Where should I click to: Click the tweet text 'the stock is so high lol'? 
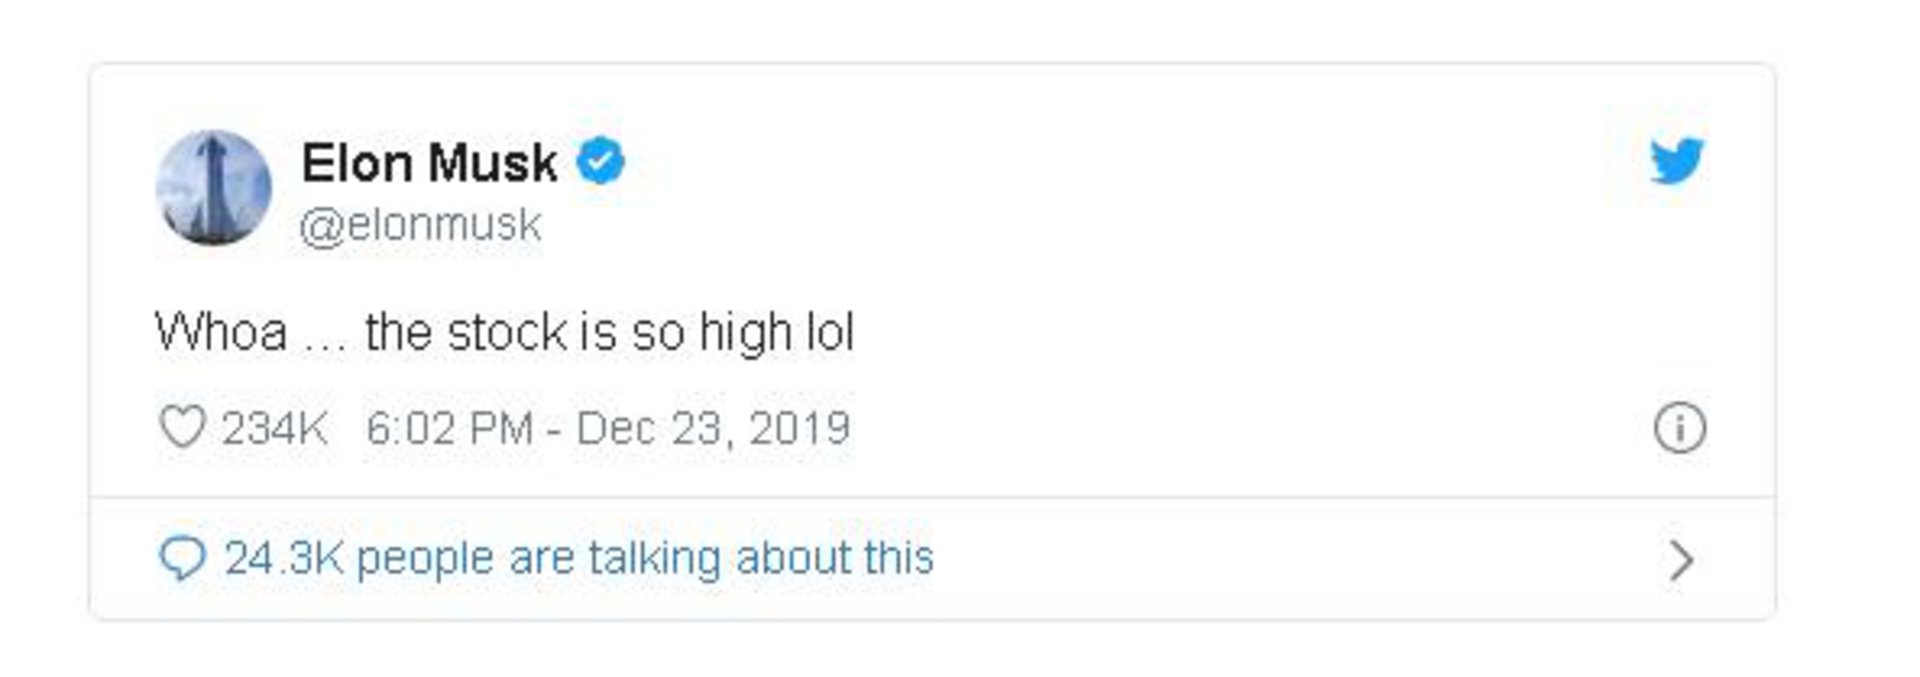(610, 333)
